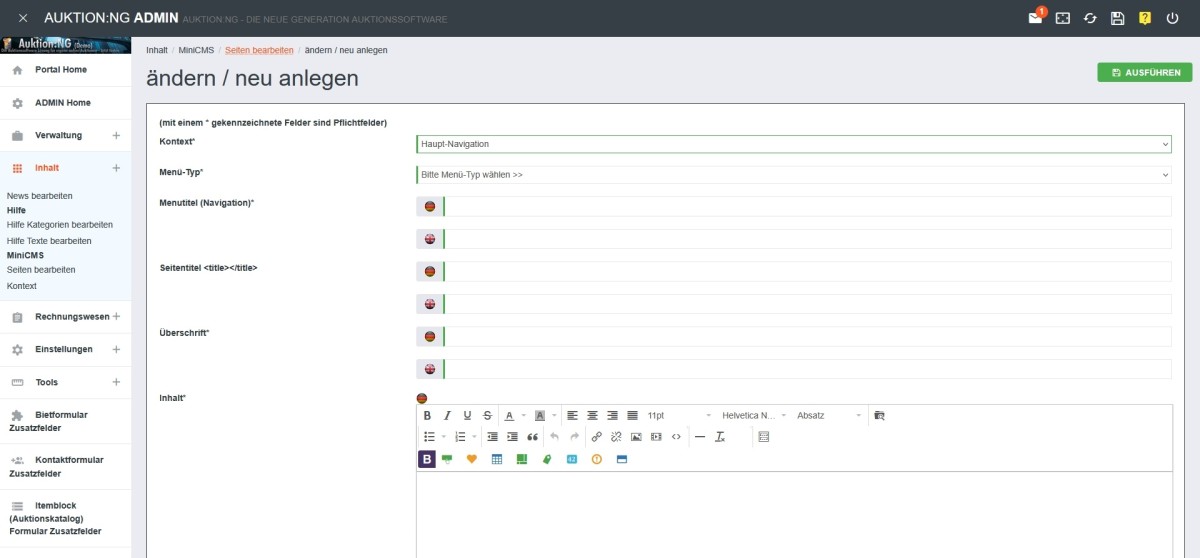Apply underline formatting in the editor
The width and height of the screenshot is (1200, 558).
pyautogui.click(x=467, y=415)
